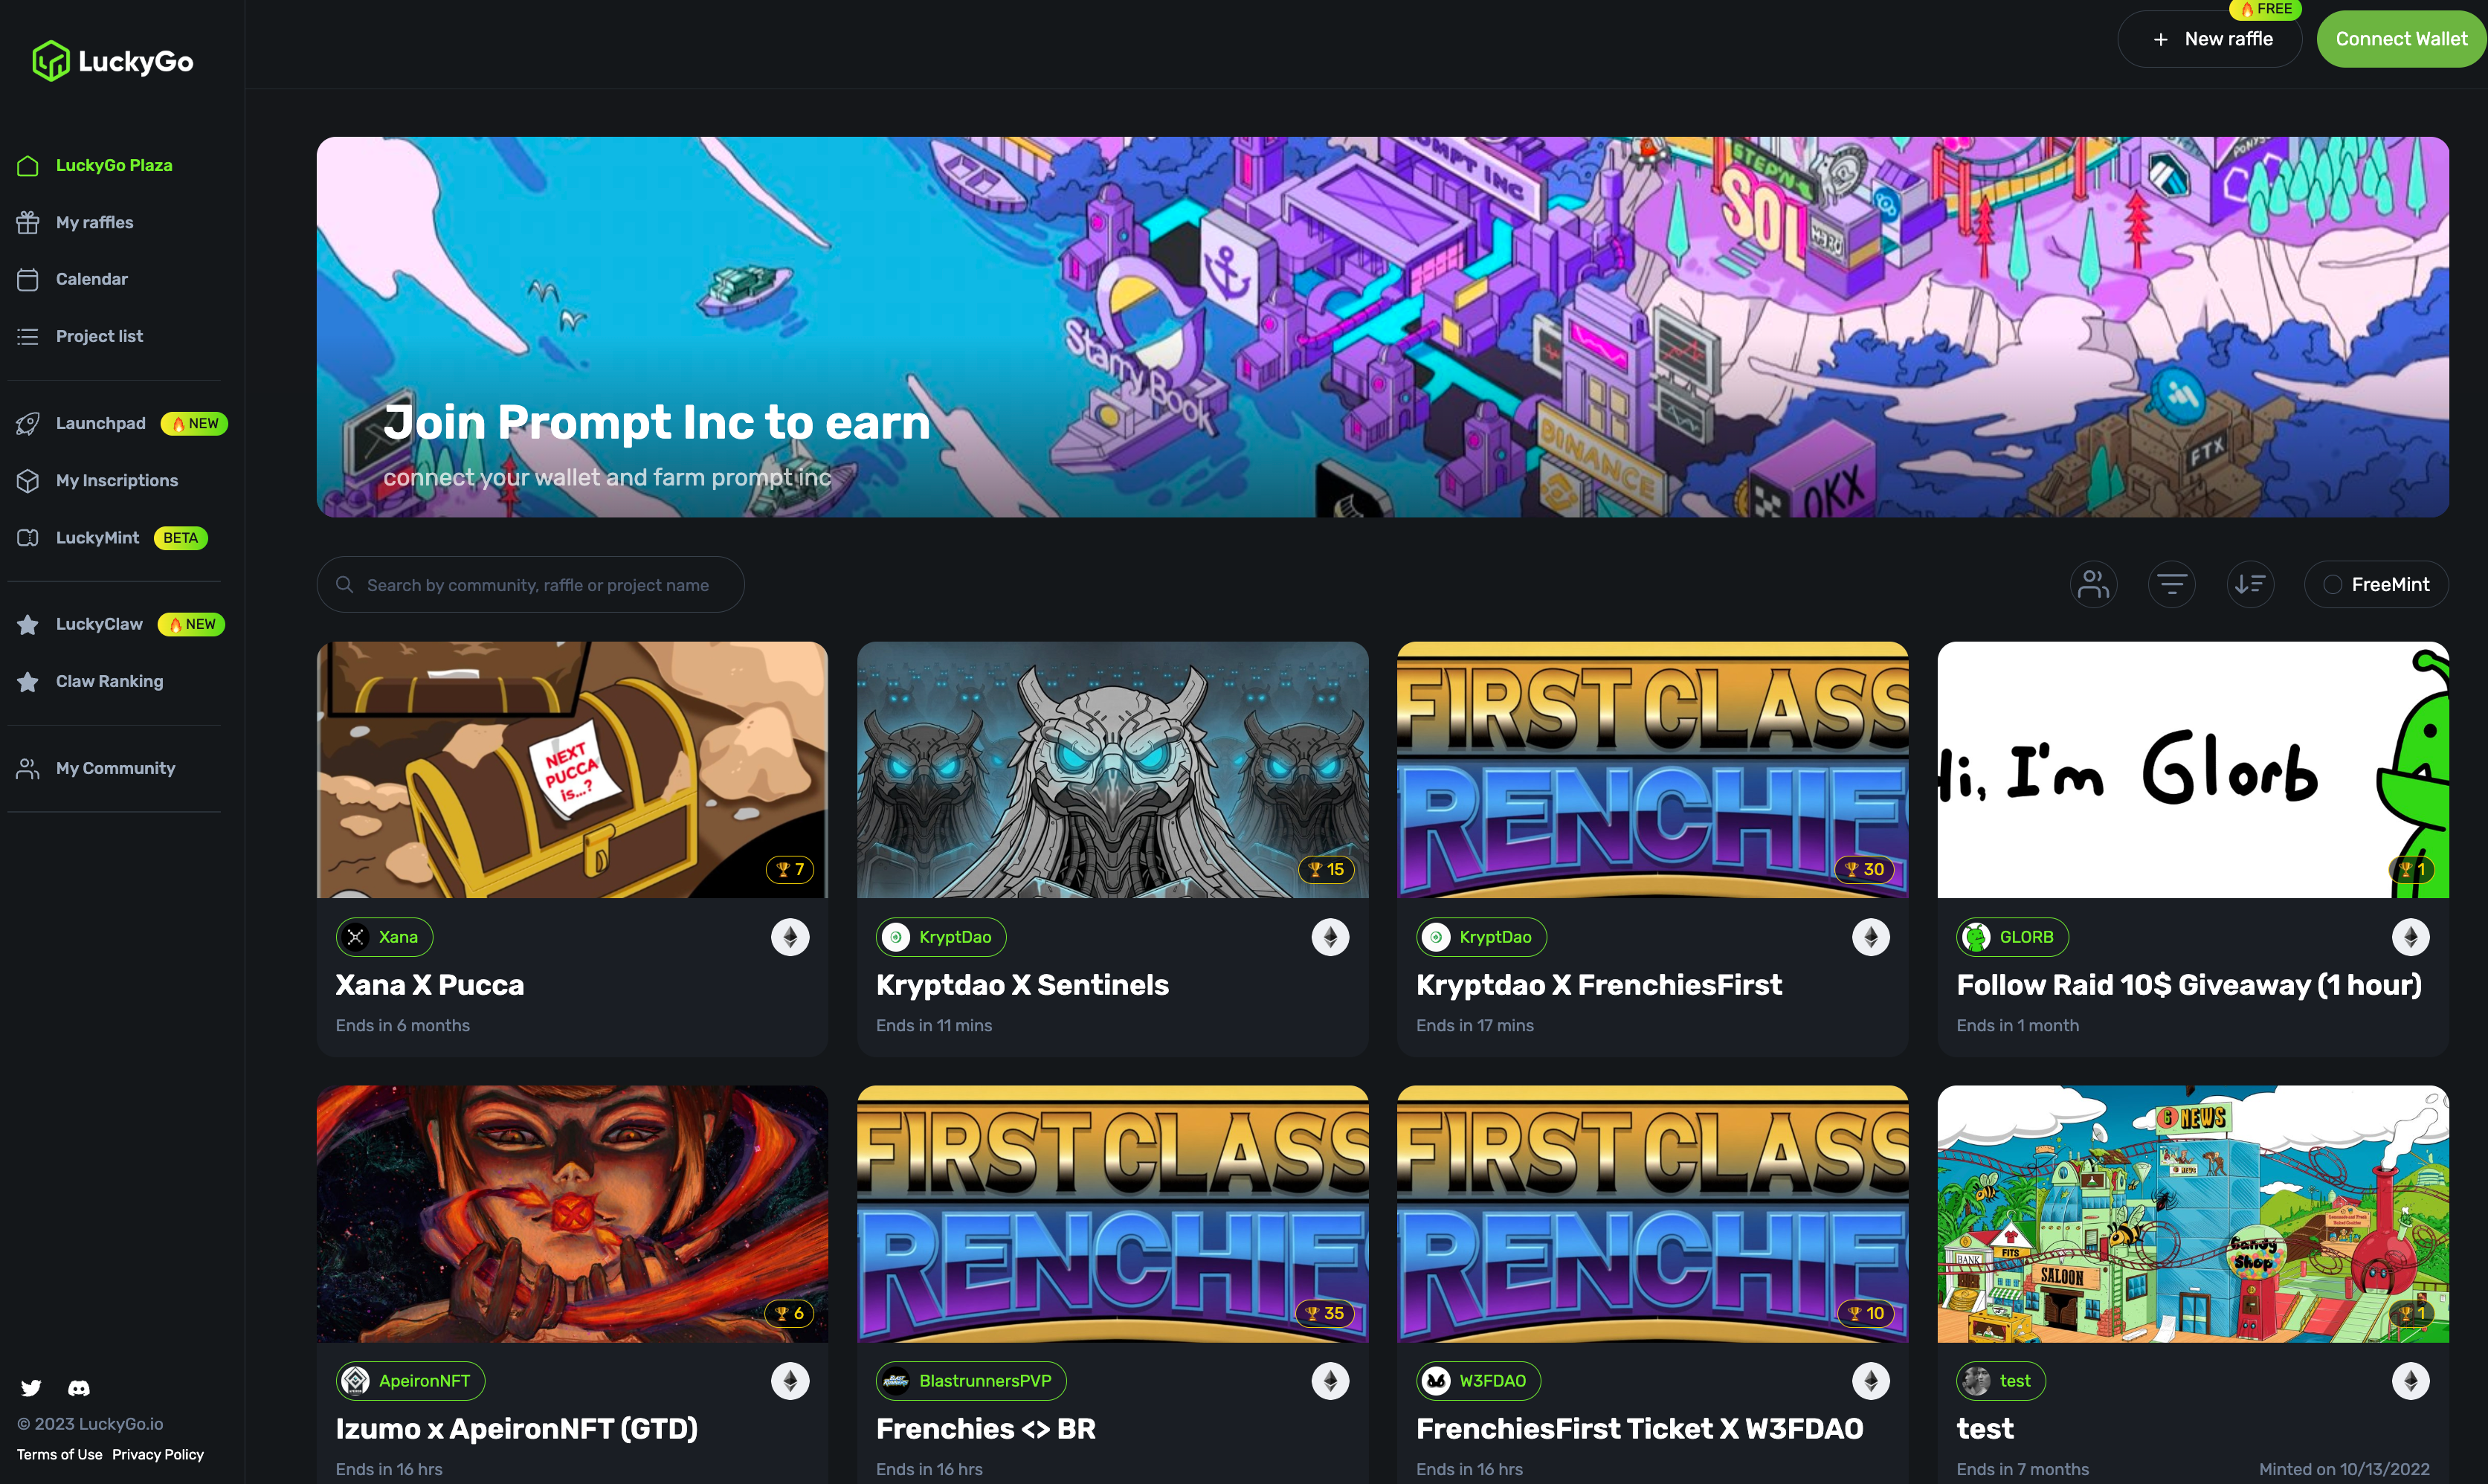Open Terms of Use link
Image resolution: width=2488 pixels, height=1484 pixels.
click(59, 1454)
